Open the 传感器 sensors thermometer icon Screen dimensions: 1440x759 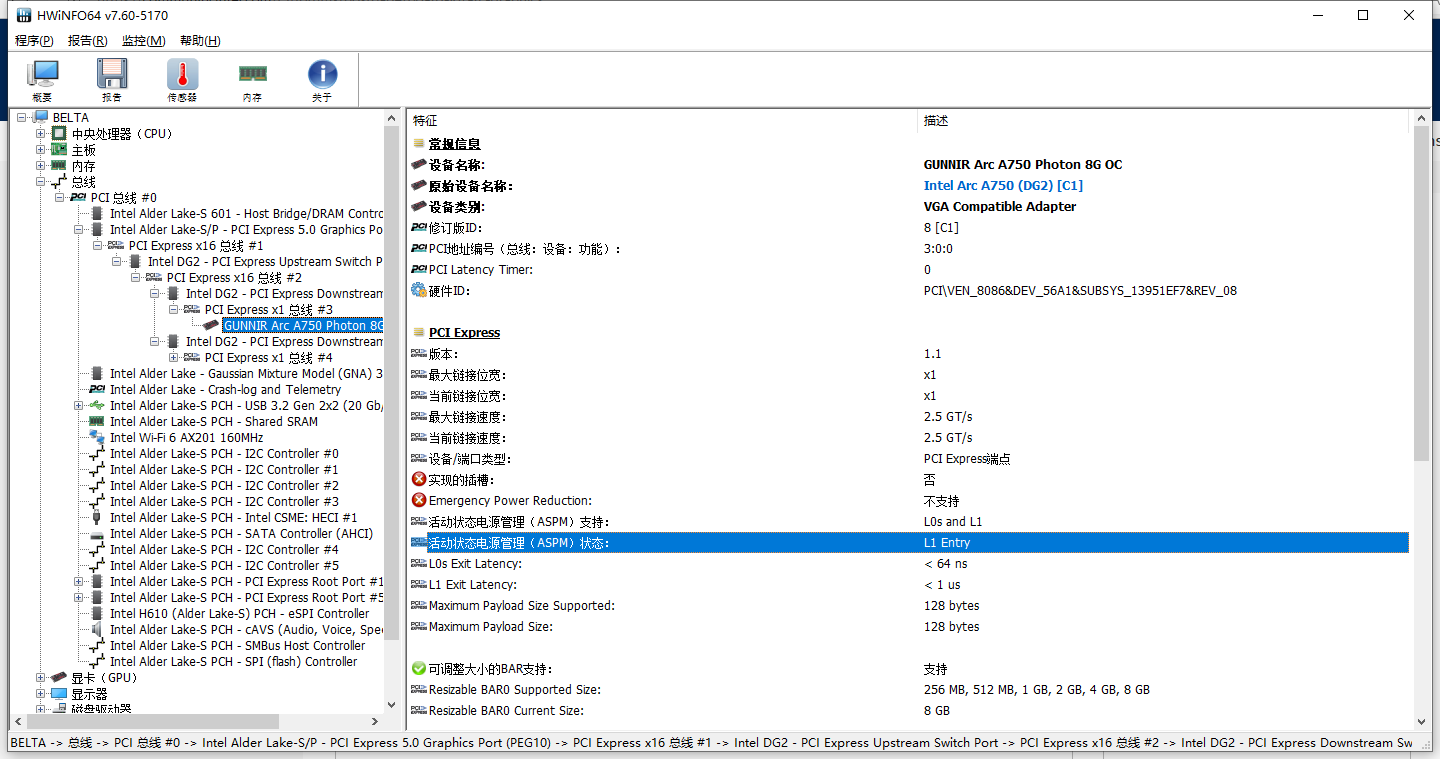182,80
